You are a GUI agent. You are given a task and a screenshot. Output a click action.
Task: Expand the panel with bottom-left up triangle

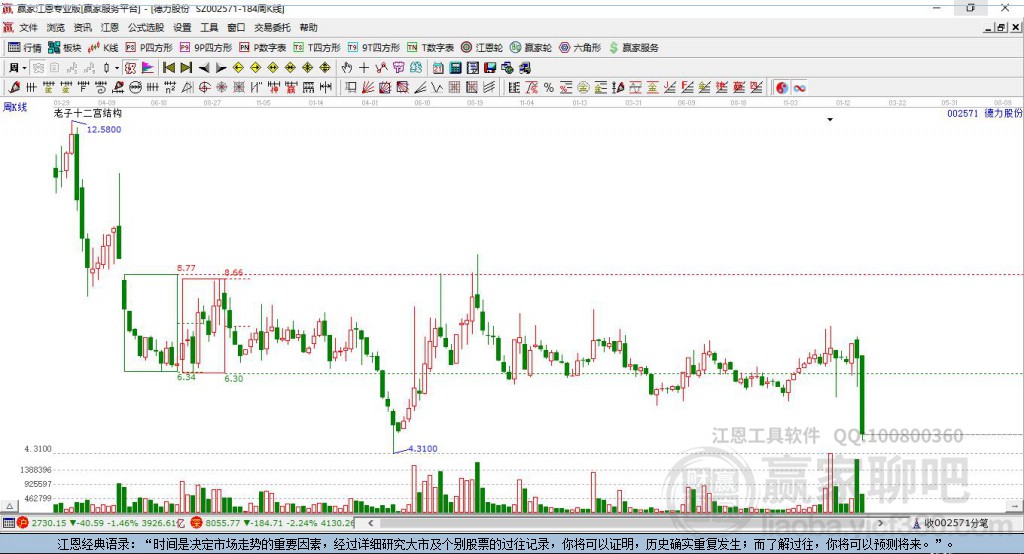(9, 506)
